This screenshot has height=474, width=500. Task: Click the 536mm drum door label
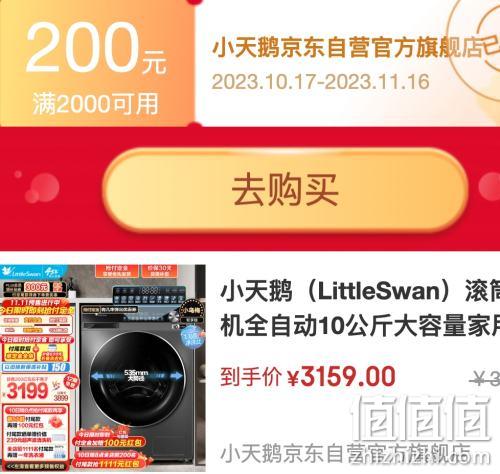tap(136, 375)
